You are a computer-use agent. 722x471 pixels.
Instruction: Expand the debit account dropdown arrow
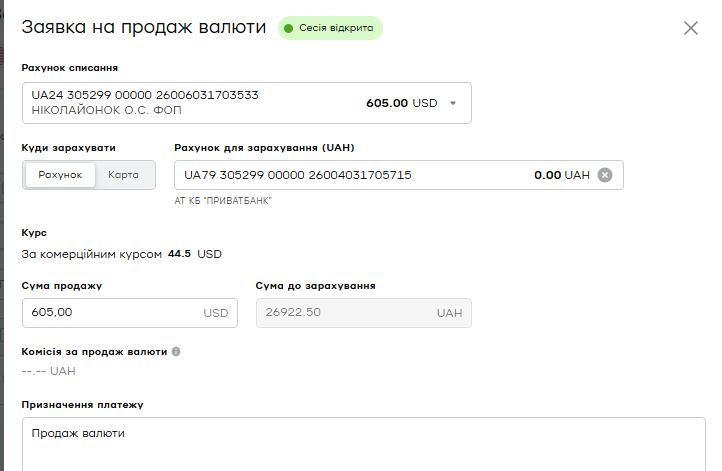[453, 103]
